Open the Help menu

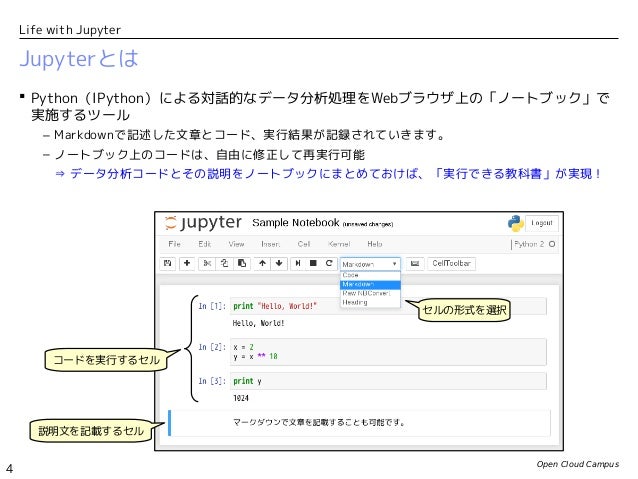[374, 244]
